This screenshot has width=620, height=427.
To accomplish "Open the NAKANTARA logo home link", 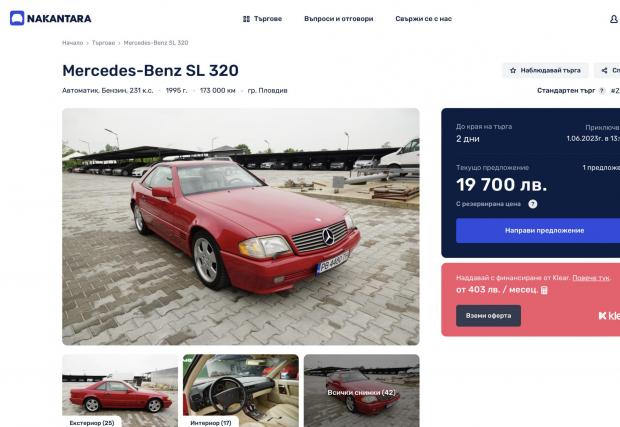I will (x=51, y=18).
